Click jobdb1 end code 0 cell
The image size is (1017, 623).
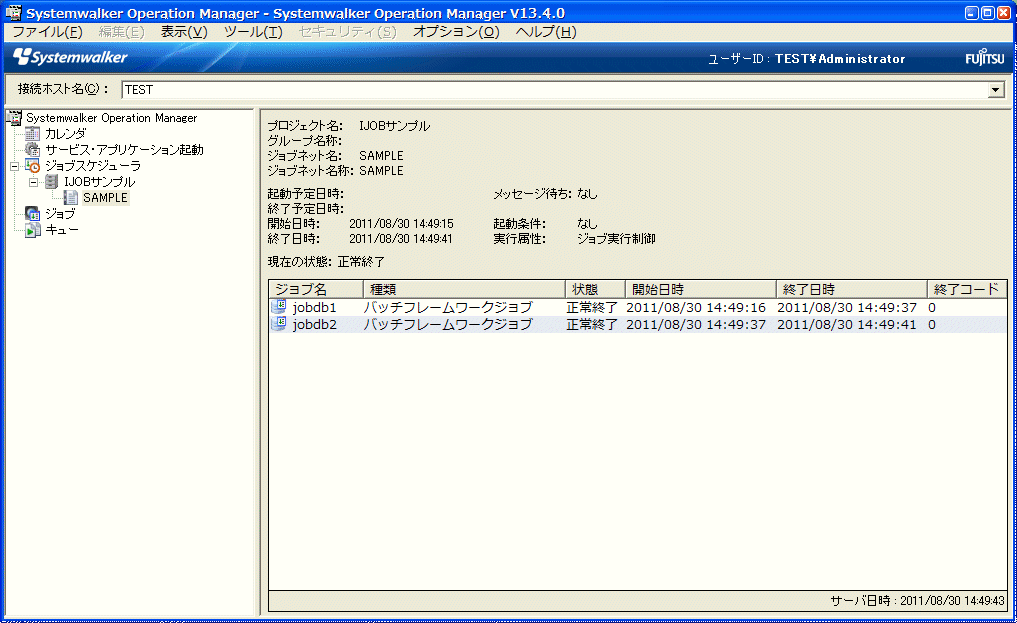(x=932, y=307)
